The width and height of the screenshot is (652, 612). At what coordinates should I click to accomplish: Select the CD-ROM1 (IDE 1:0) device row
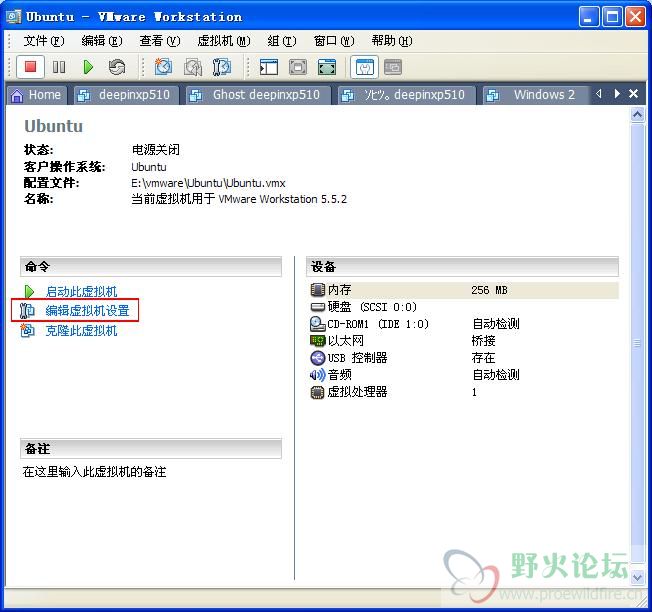pos(464,324)
